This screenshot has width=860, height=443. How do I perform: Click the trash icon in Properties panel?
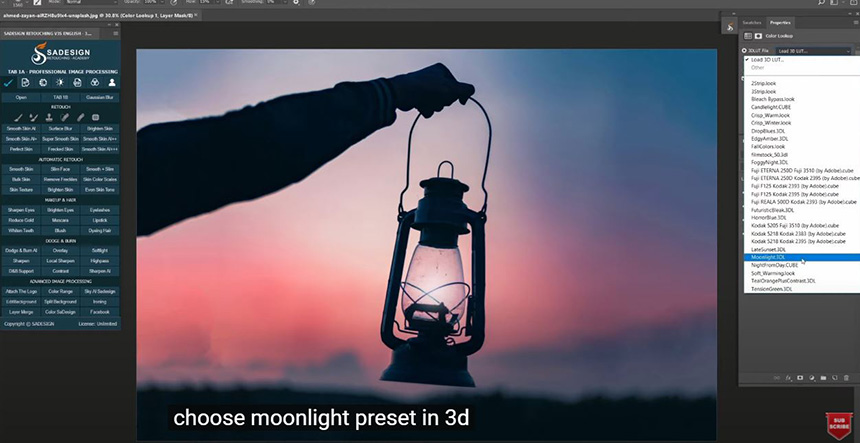pos(846,378)
